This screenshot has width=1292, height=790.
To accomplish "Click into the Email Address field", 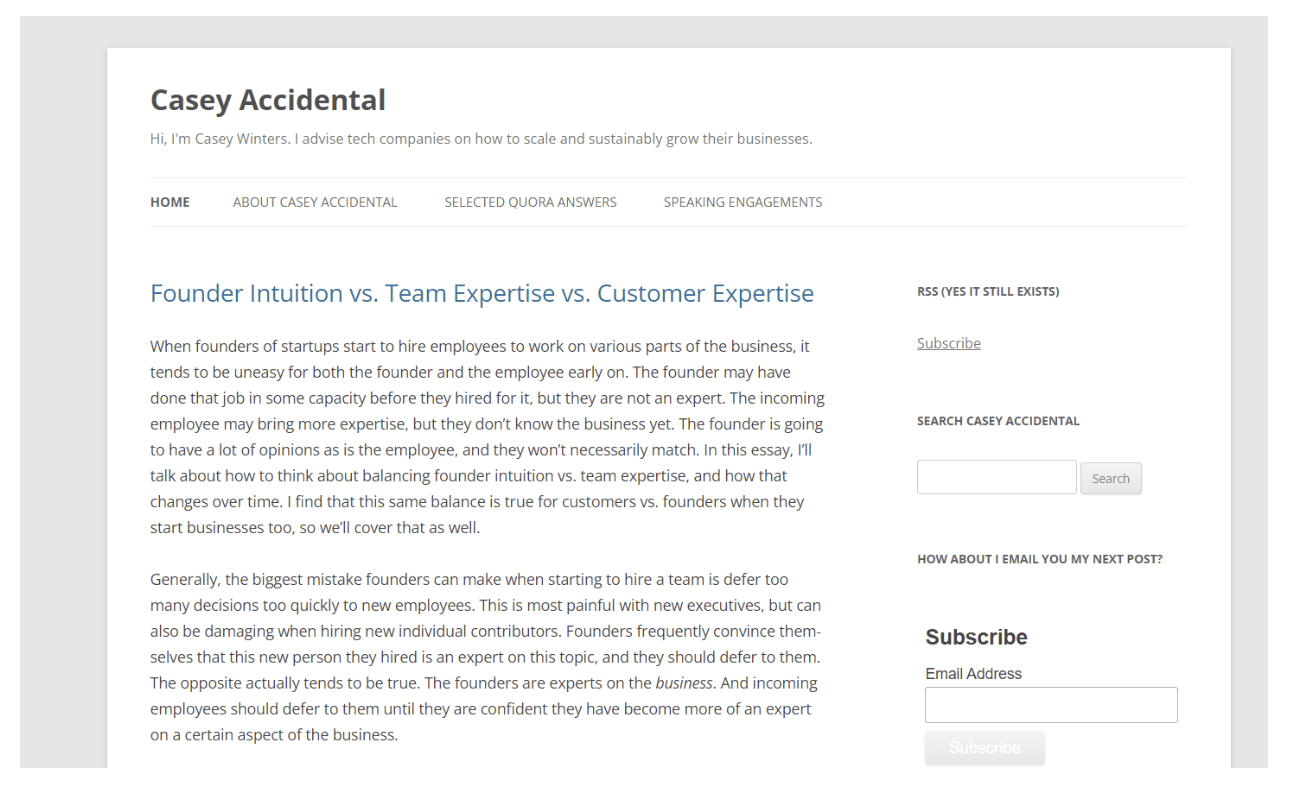I will (x=1051, y=705).
